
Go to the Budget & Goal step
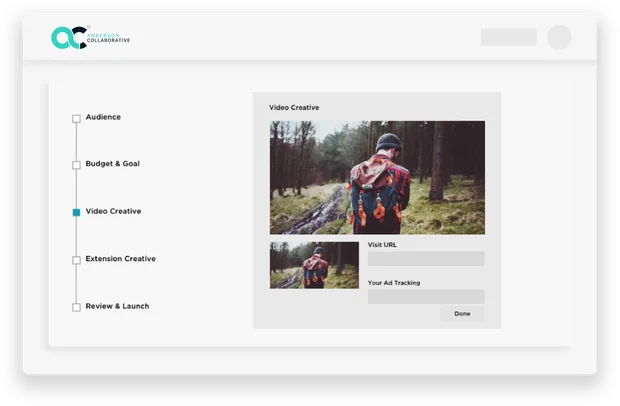point(113,164)
